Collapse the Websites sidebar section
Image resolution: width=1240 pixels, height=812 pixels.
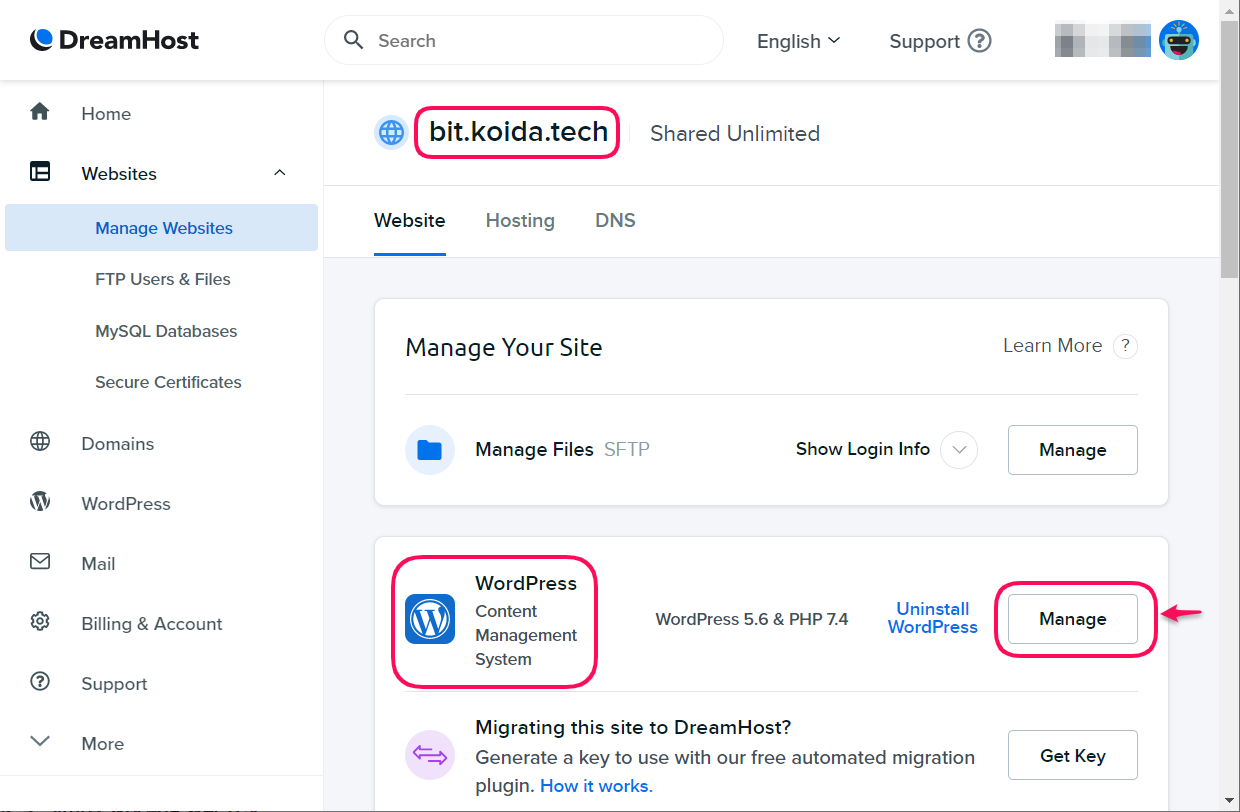tap(280, 173)
